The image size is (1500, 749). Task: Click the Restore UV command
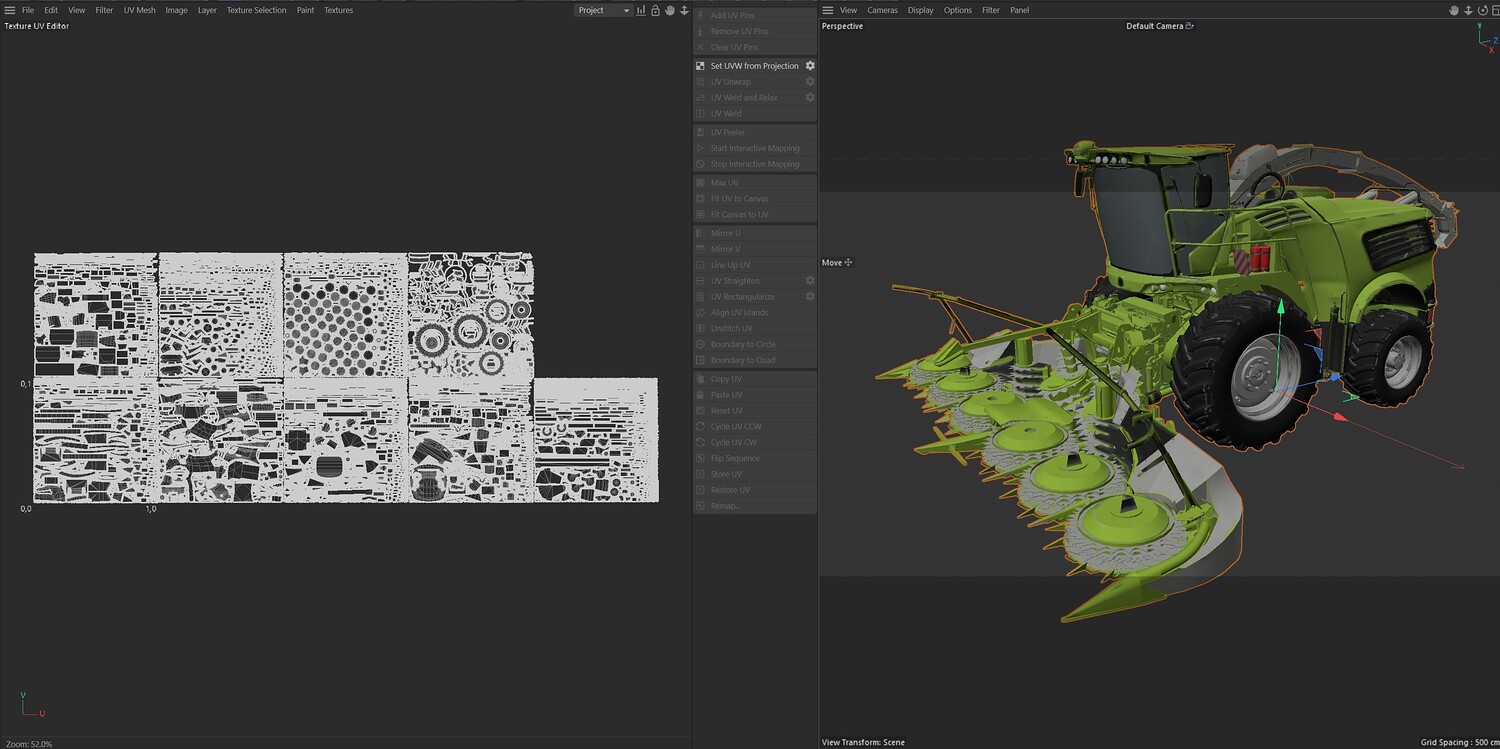[x=755, y=490]
